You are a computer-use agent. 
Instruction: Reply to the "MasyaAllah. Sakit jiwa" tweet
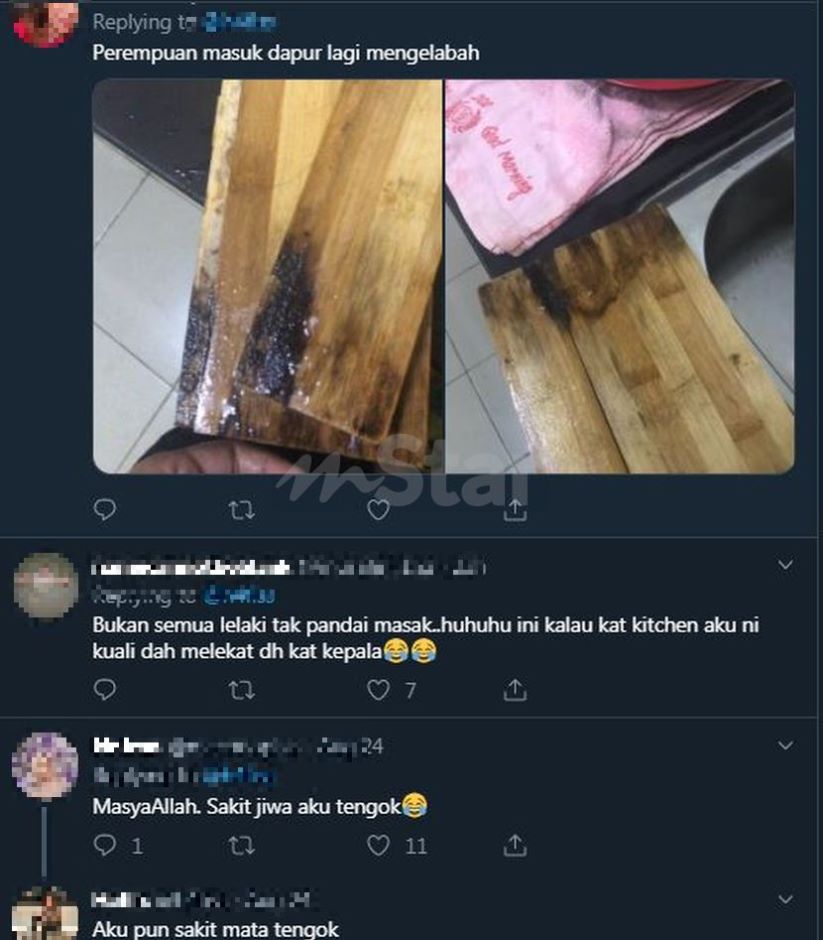[x=105, y=846]
